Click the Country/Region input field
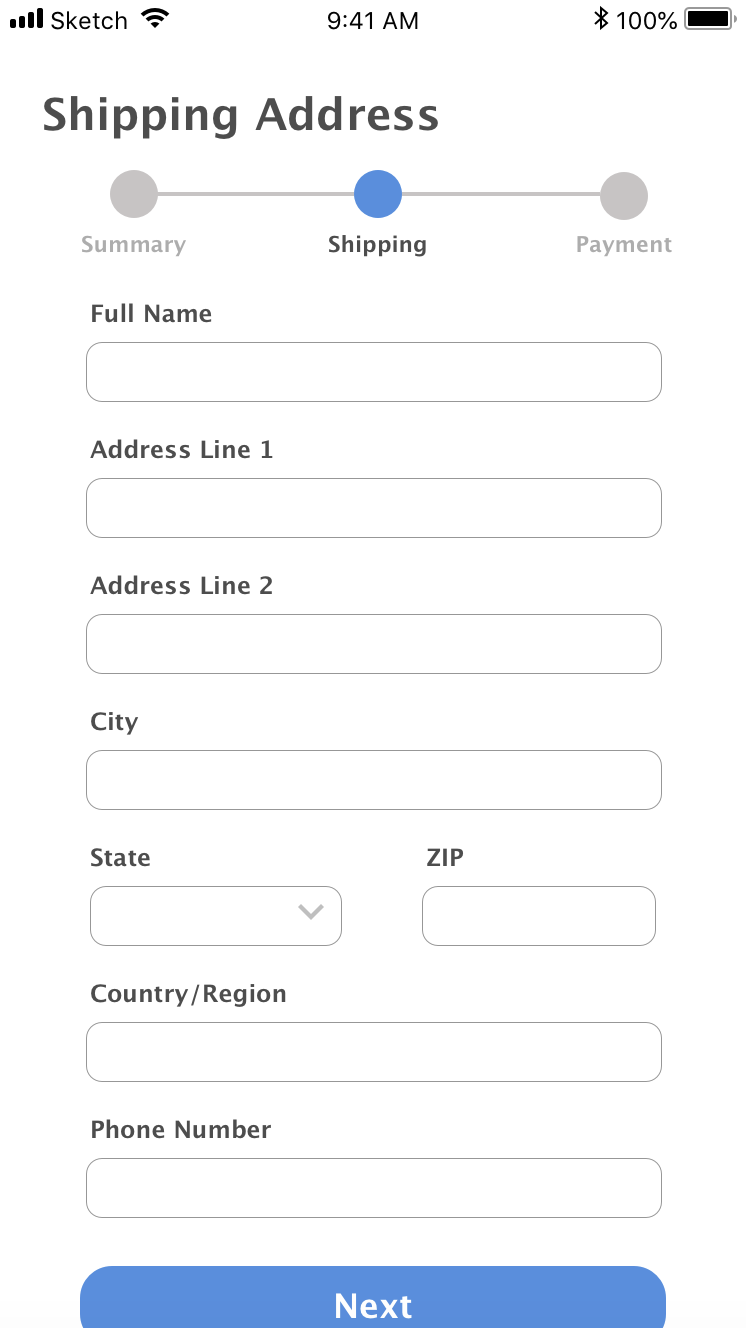746x1328 pixels. coord(374,1052)
